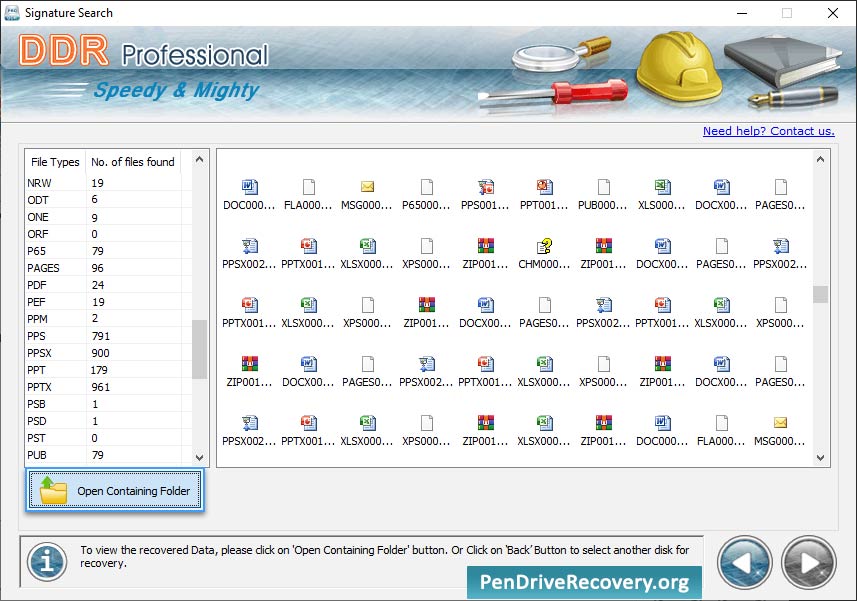Select the PPM file type row
The height and width of the screenshot is (601, 857).
pos(104,319)
